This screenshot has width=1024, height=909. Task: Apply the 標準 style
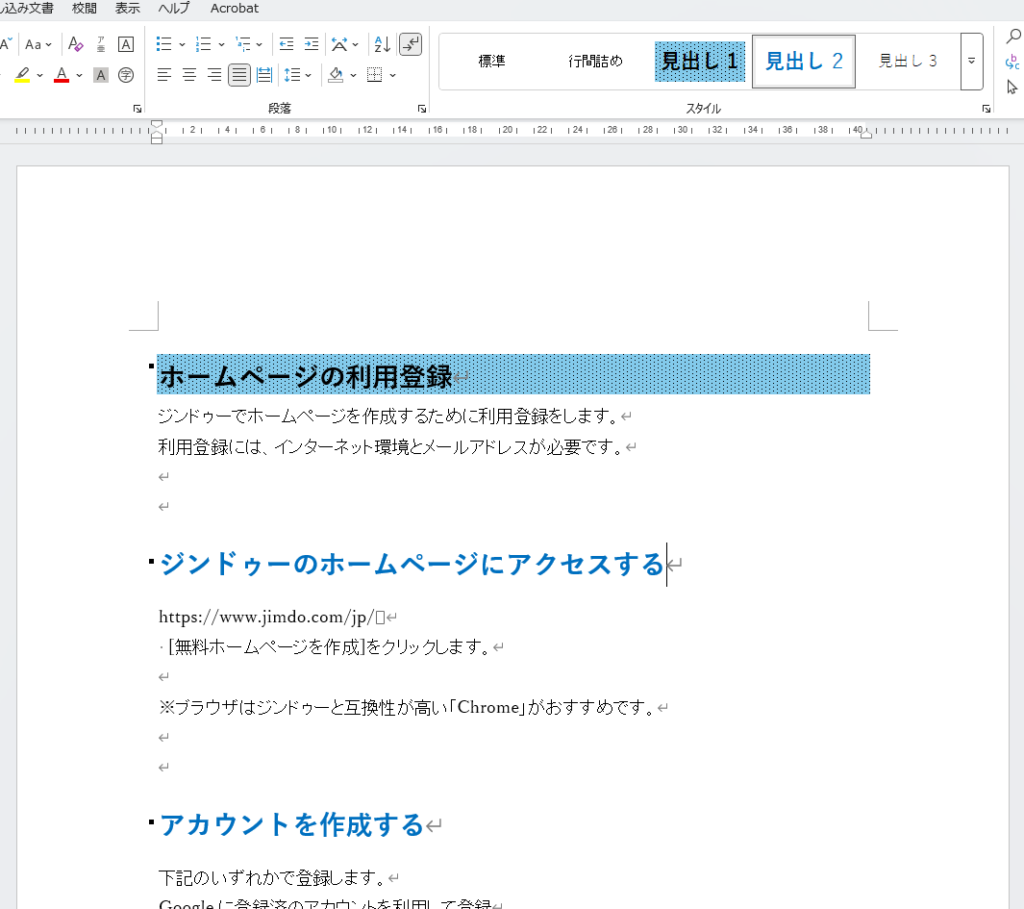(x=491, y=61)
